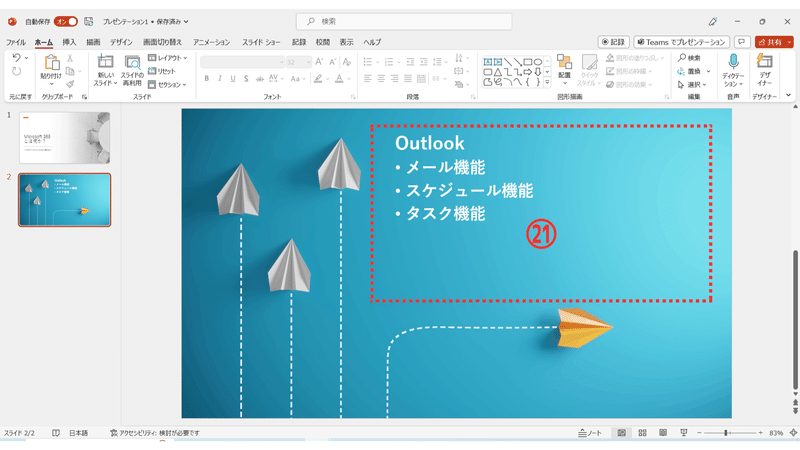Open the Font group dialog launcher
Image resolution: width=800 pixels, height=450 pixels.
click(353, 96)
